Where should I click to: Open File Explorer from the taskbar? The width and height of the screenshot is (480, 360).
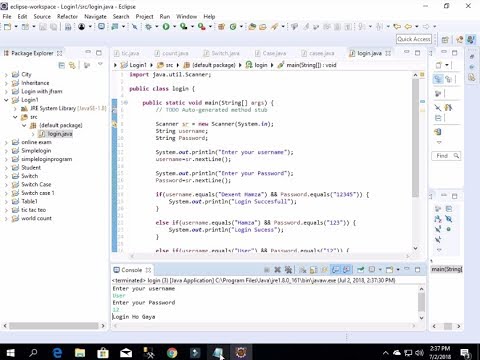(80, 353)
